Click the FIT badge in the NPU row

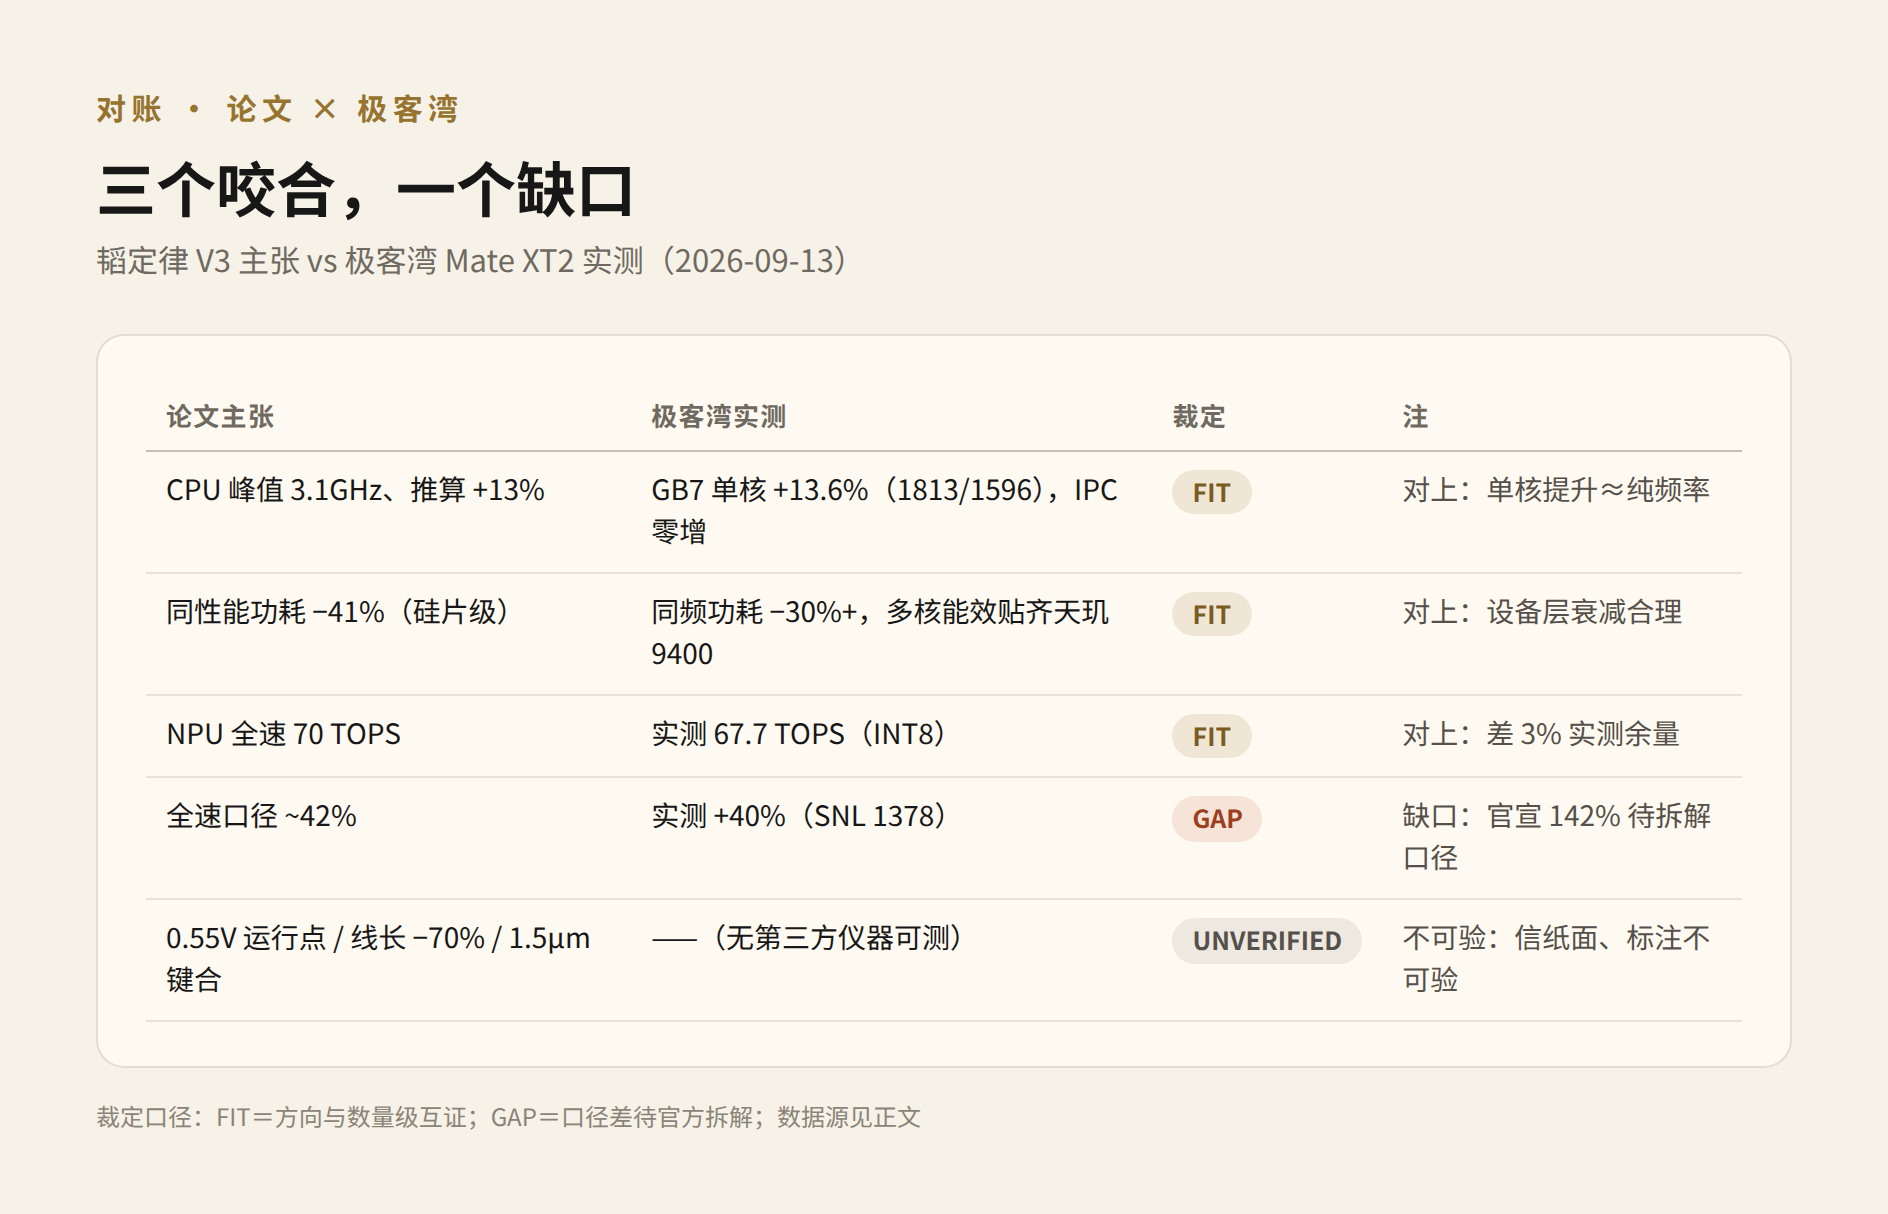point(1211,736)
